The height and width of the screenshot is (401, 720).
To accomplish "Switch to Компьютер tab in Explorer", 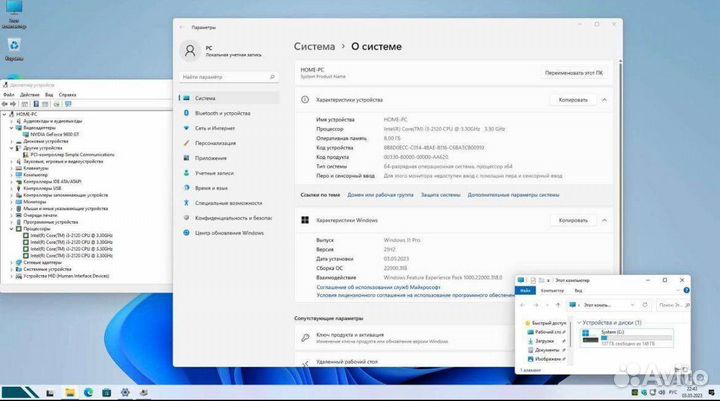I will (552, 290).
